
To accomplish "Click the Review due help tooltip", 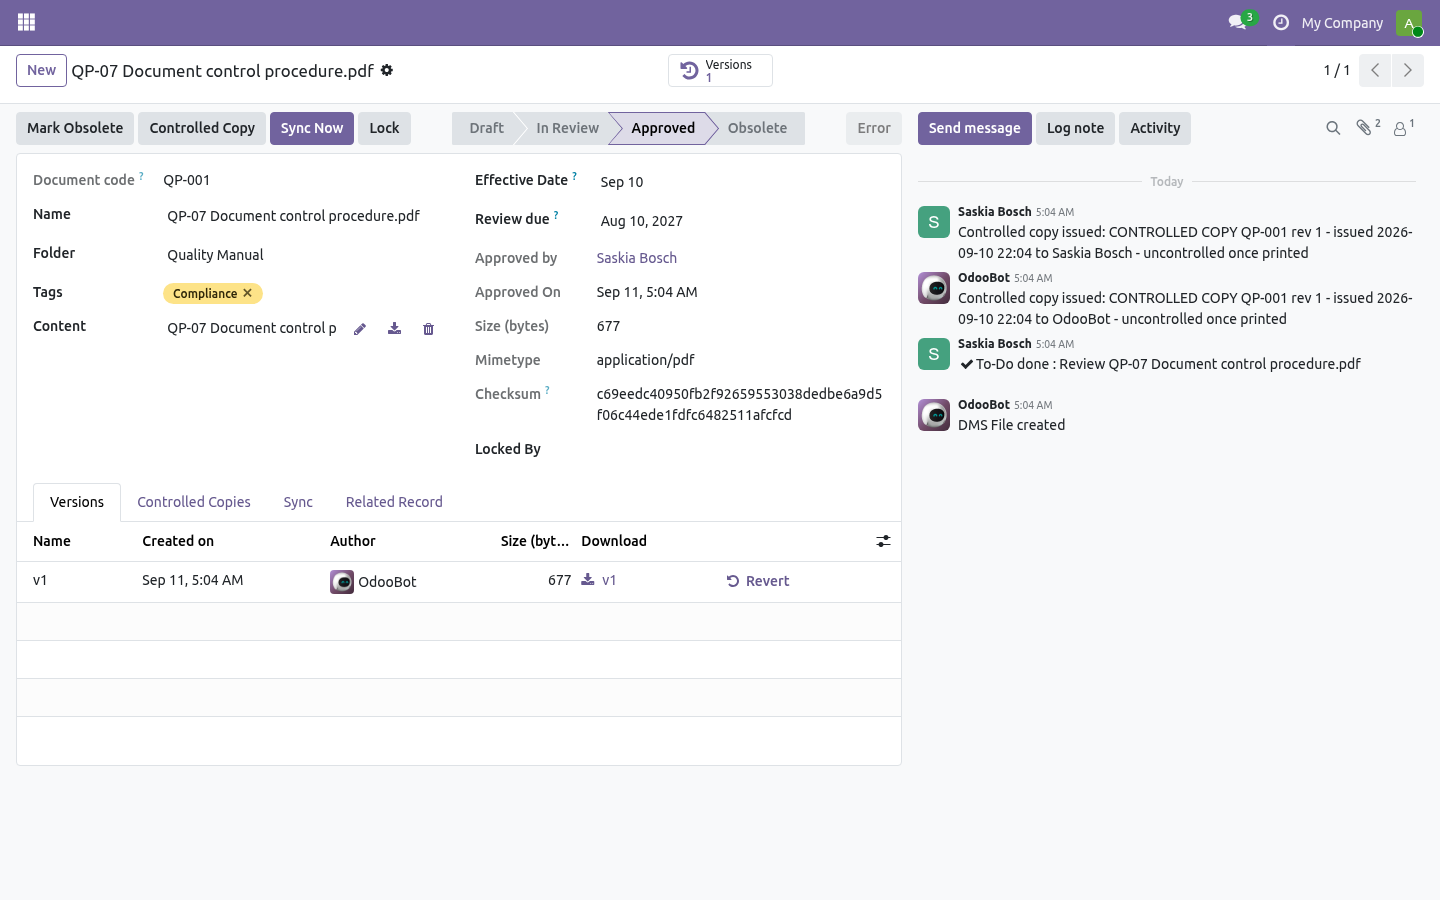I will [555, 215].
